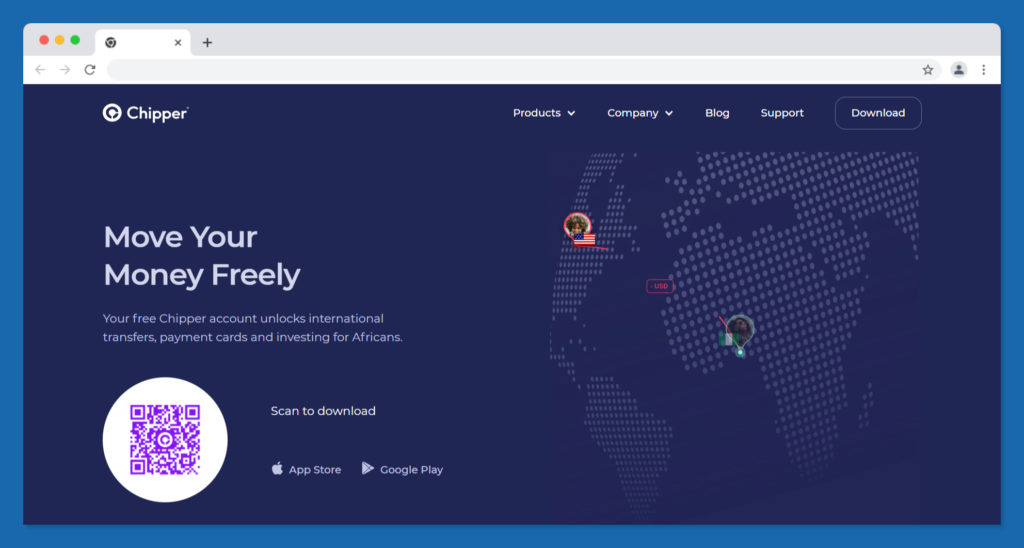Click the Download button in the header
1024x548 pixels.
878,113
